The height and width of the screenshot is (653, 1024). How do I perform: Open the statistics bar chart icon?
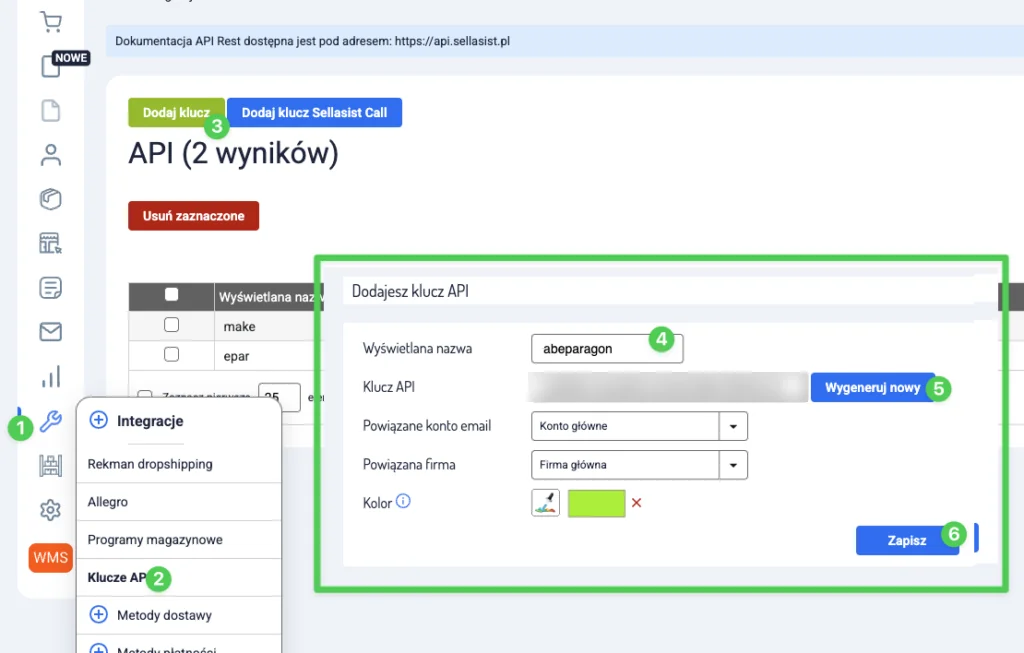[x=50, y=376]
